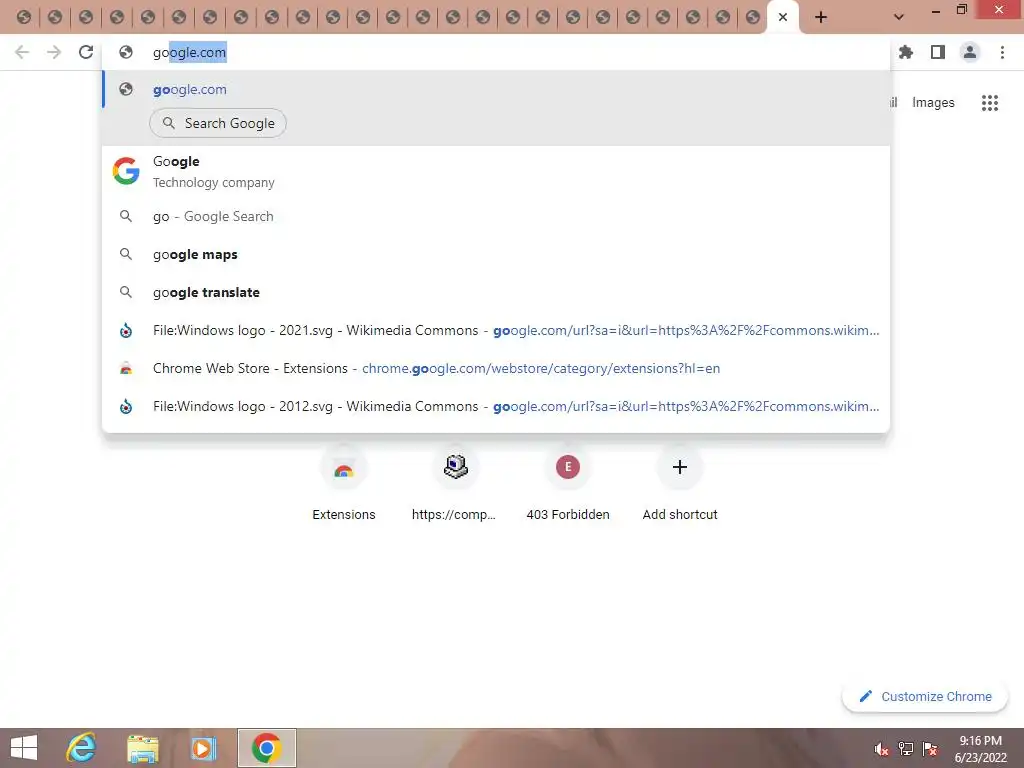Image resolution: width=1024 pixels, height=768 pixels.
Task: Open the Google apps grid
Action: coord(989,103)
